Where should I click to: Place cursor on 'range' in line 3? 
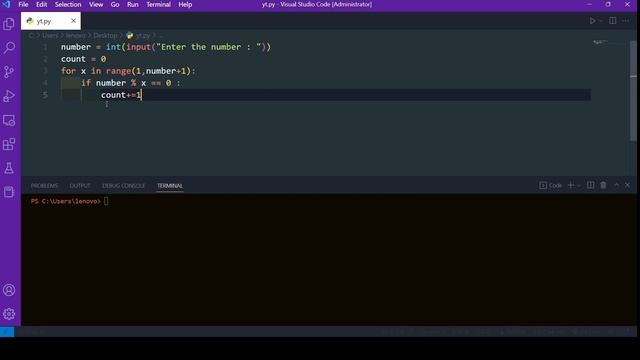pos(118,71)
